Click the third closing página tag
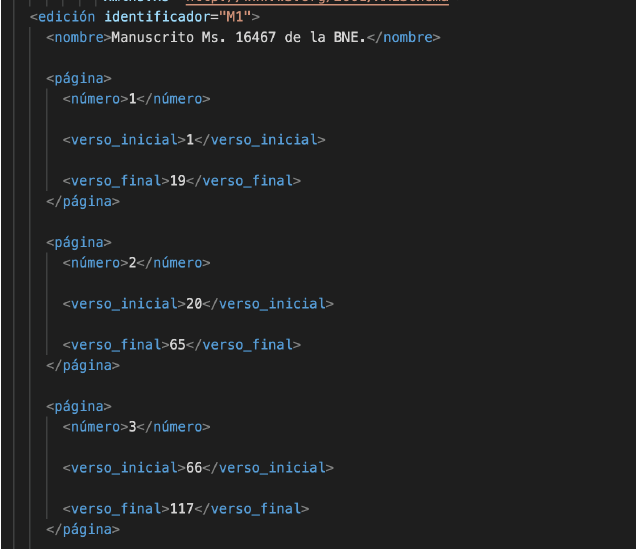 click(x=83, y=529)
